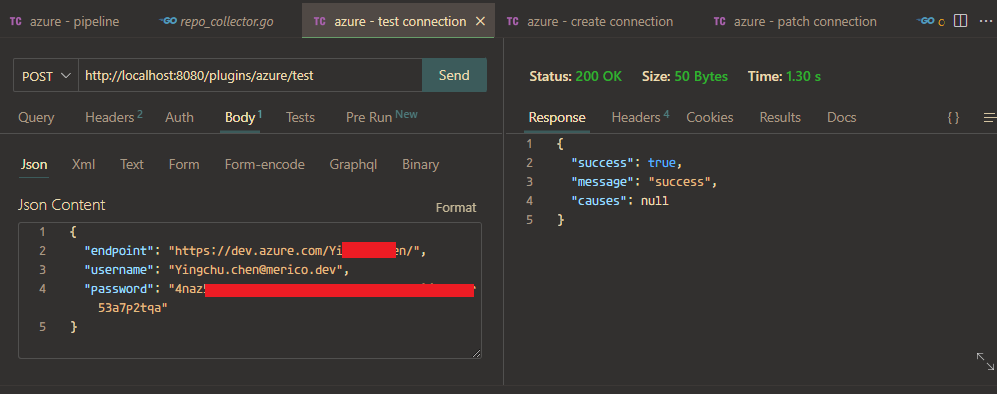Click the request URL input field
This screenshot has width=997, height=394.
(250, 76)
